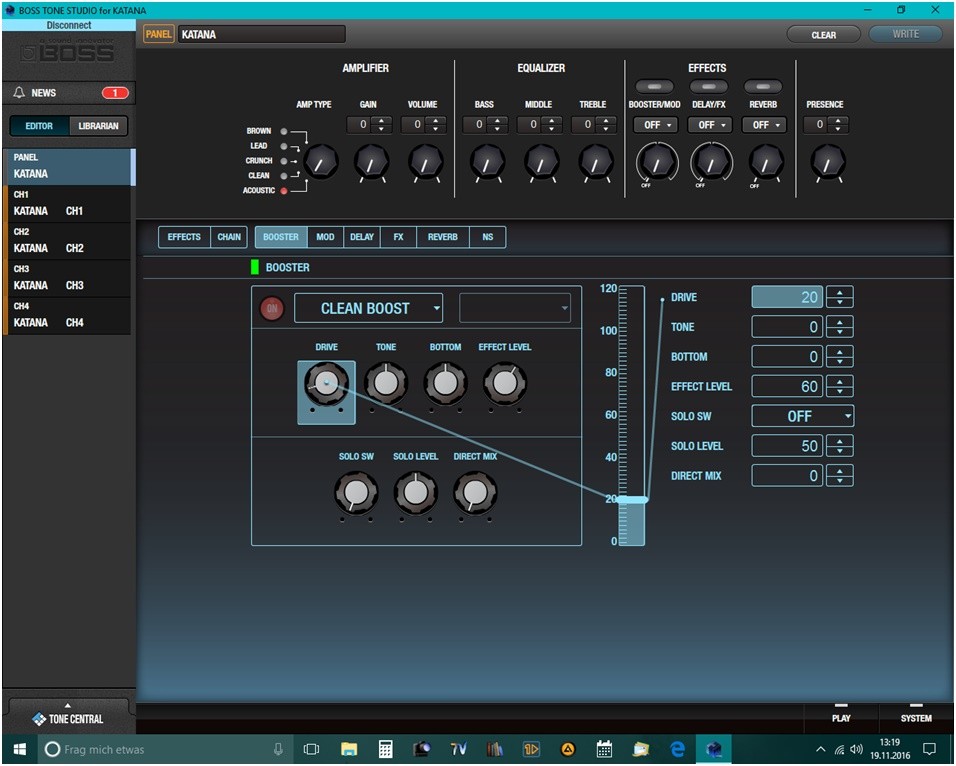Open Solo SW OFF dropdown
This screenshot has height=766, width=956.
coord(802,417)
